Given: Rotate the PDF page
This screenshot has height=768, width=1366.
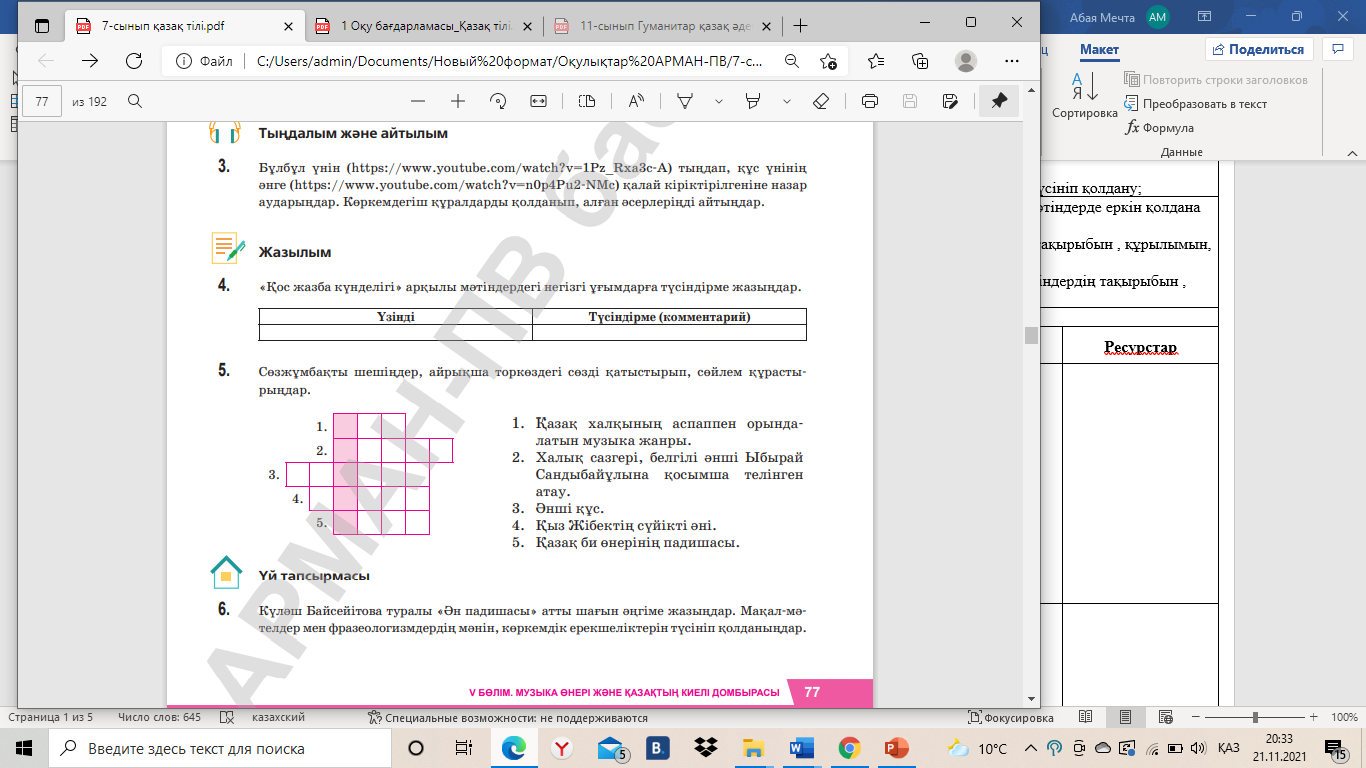Looking at the screenshot, I should (498, 101).
